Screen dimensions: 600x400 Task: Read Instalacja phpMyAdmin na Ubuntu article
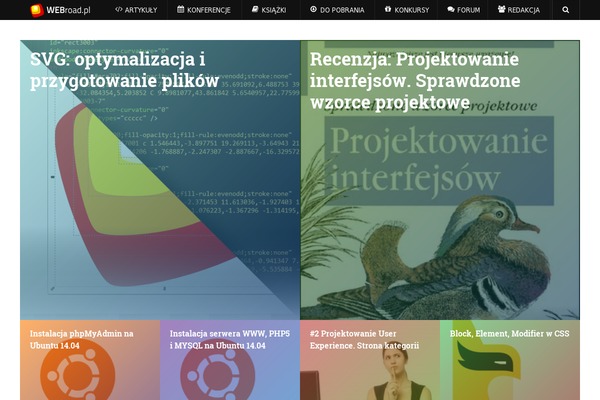(82, 339)
